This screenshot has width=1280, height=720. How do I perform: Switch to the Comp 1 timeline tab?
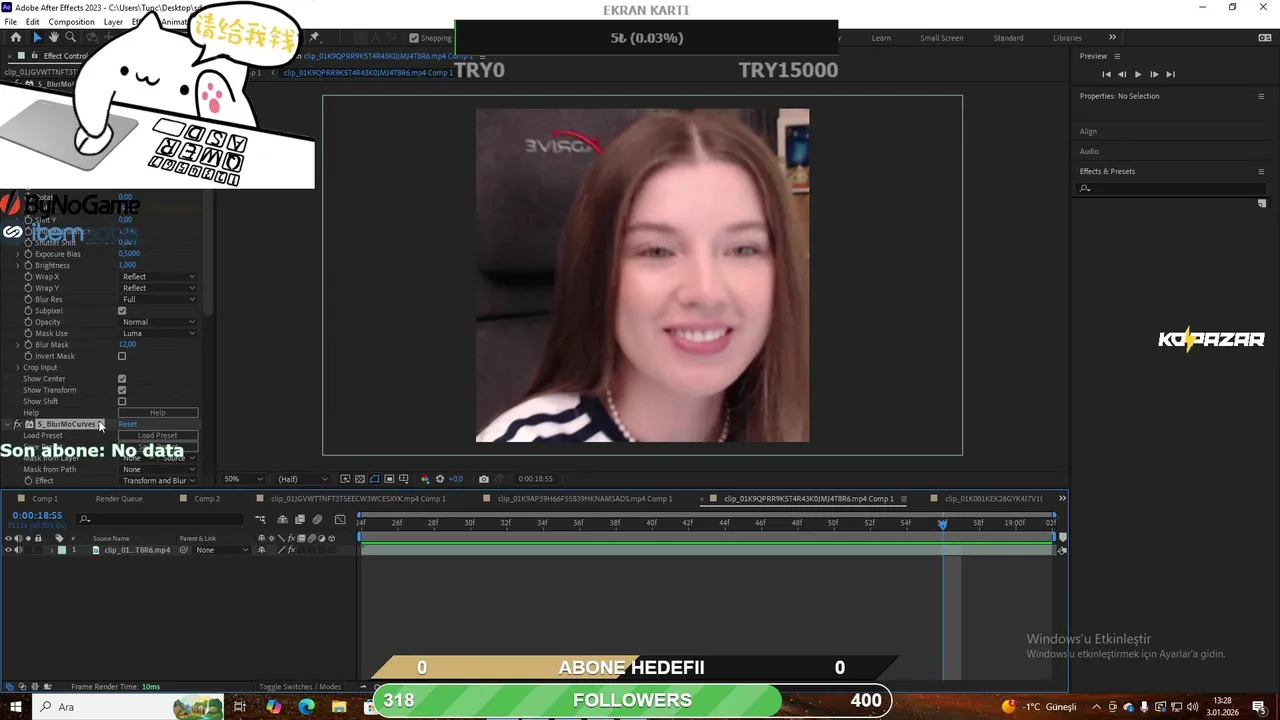[44, 498]
